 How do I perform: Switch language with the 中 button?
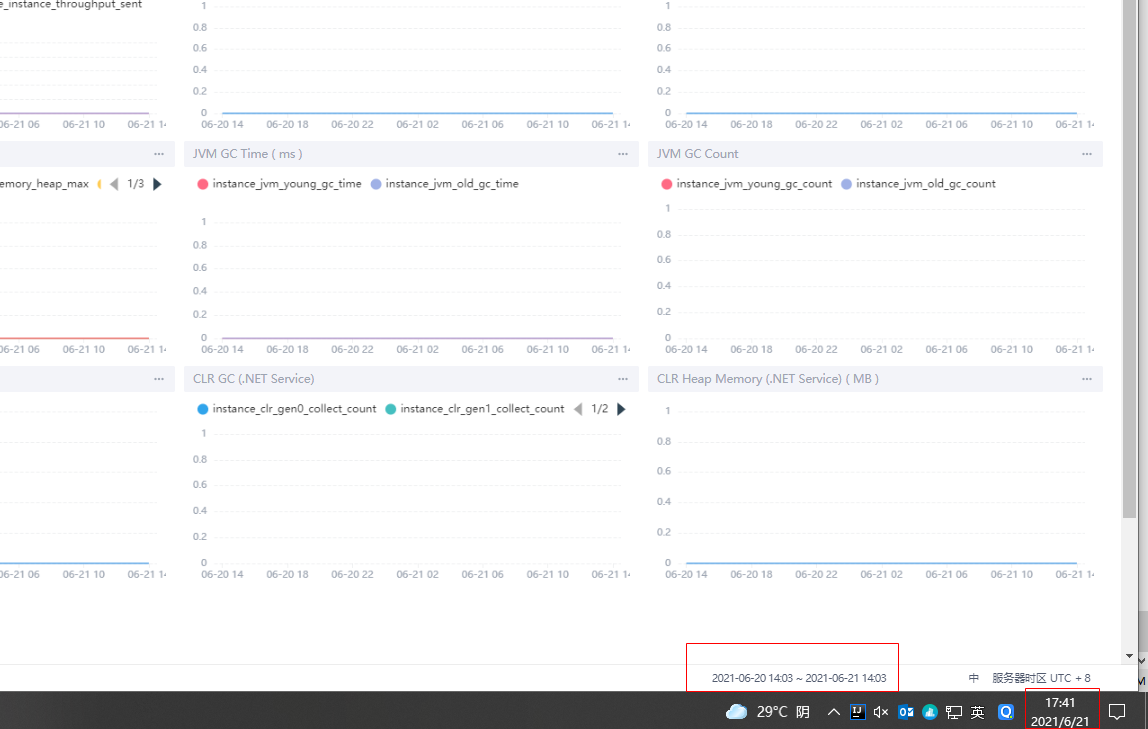tap(973, 678)
